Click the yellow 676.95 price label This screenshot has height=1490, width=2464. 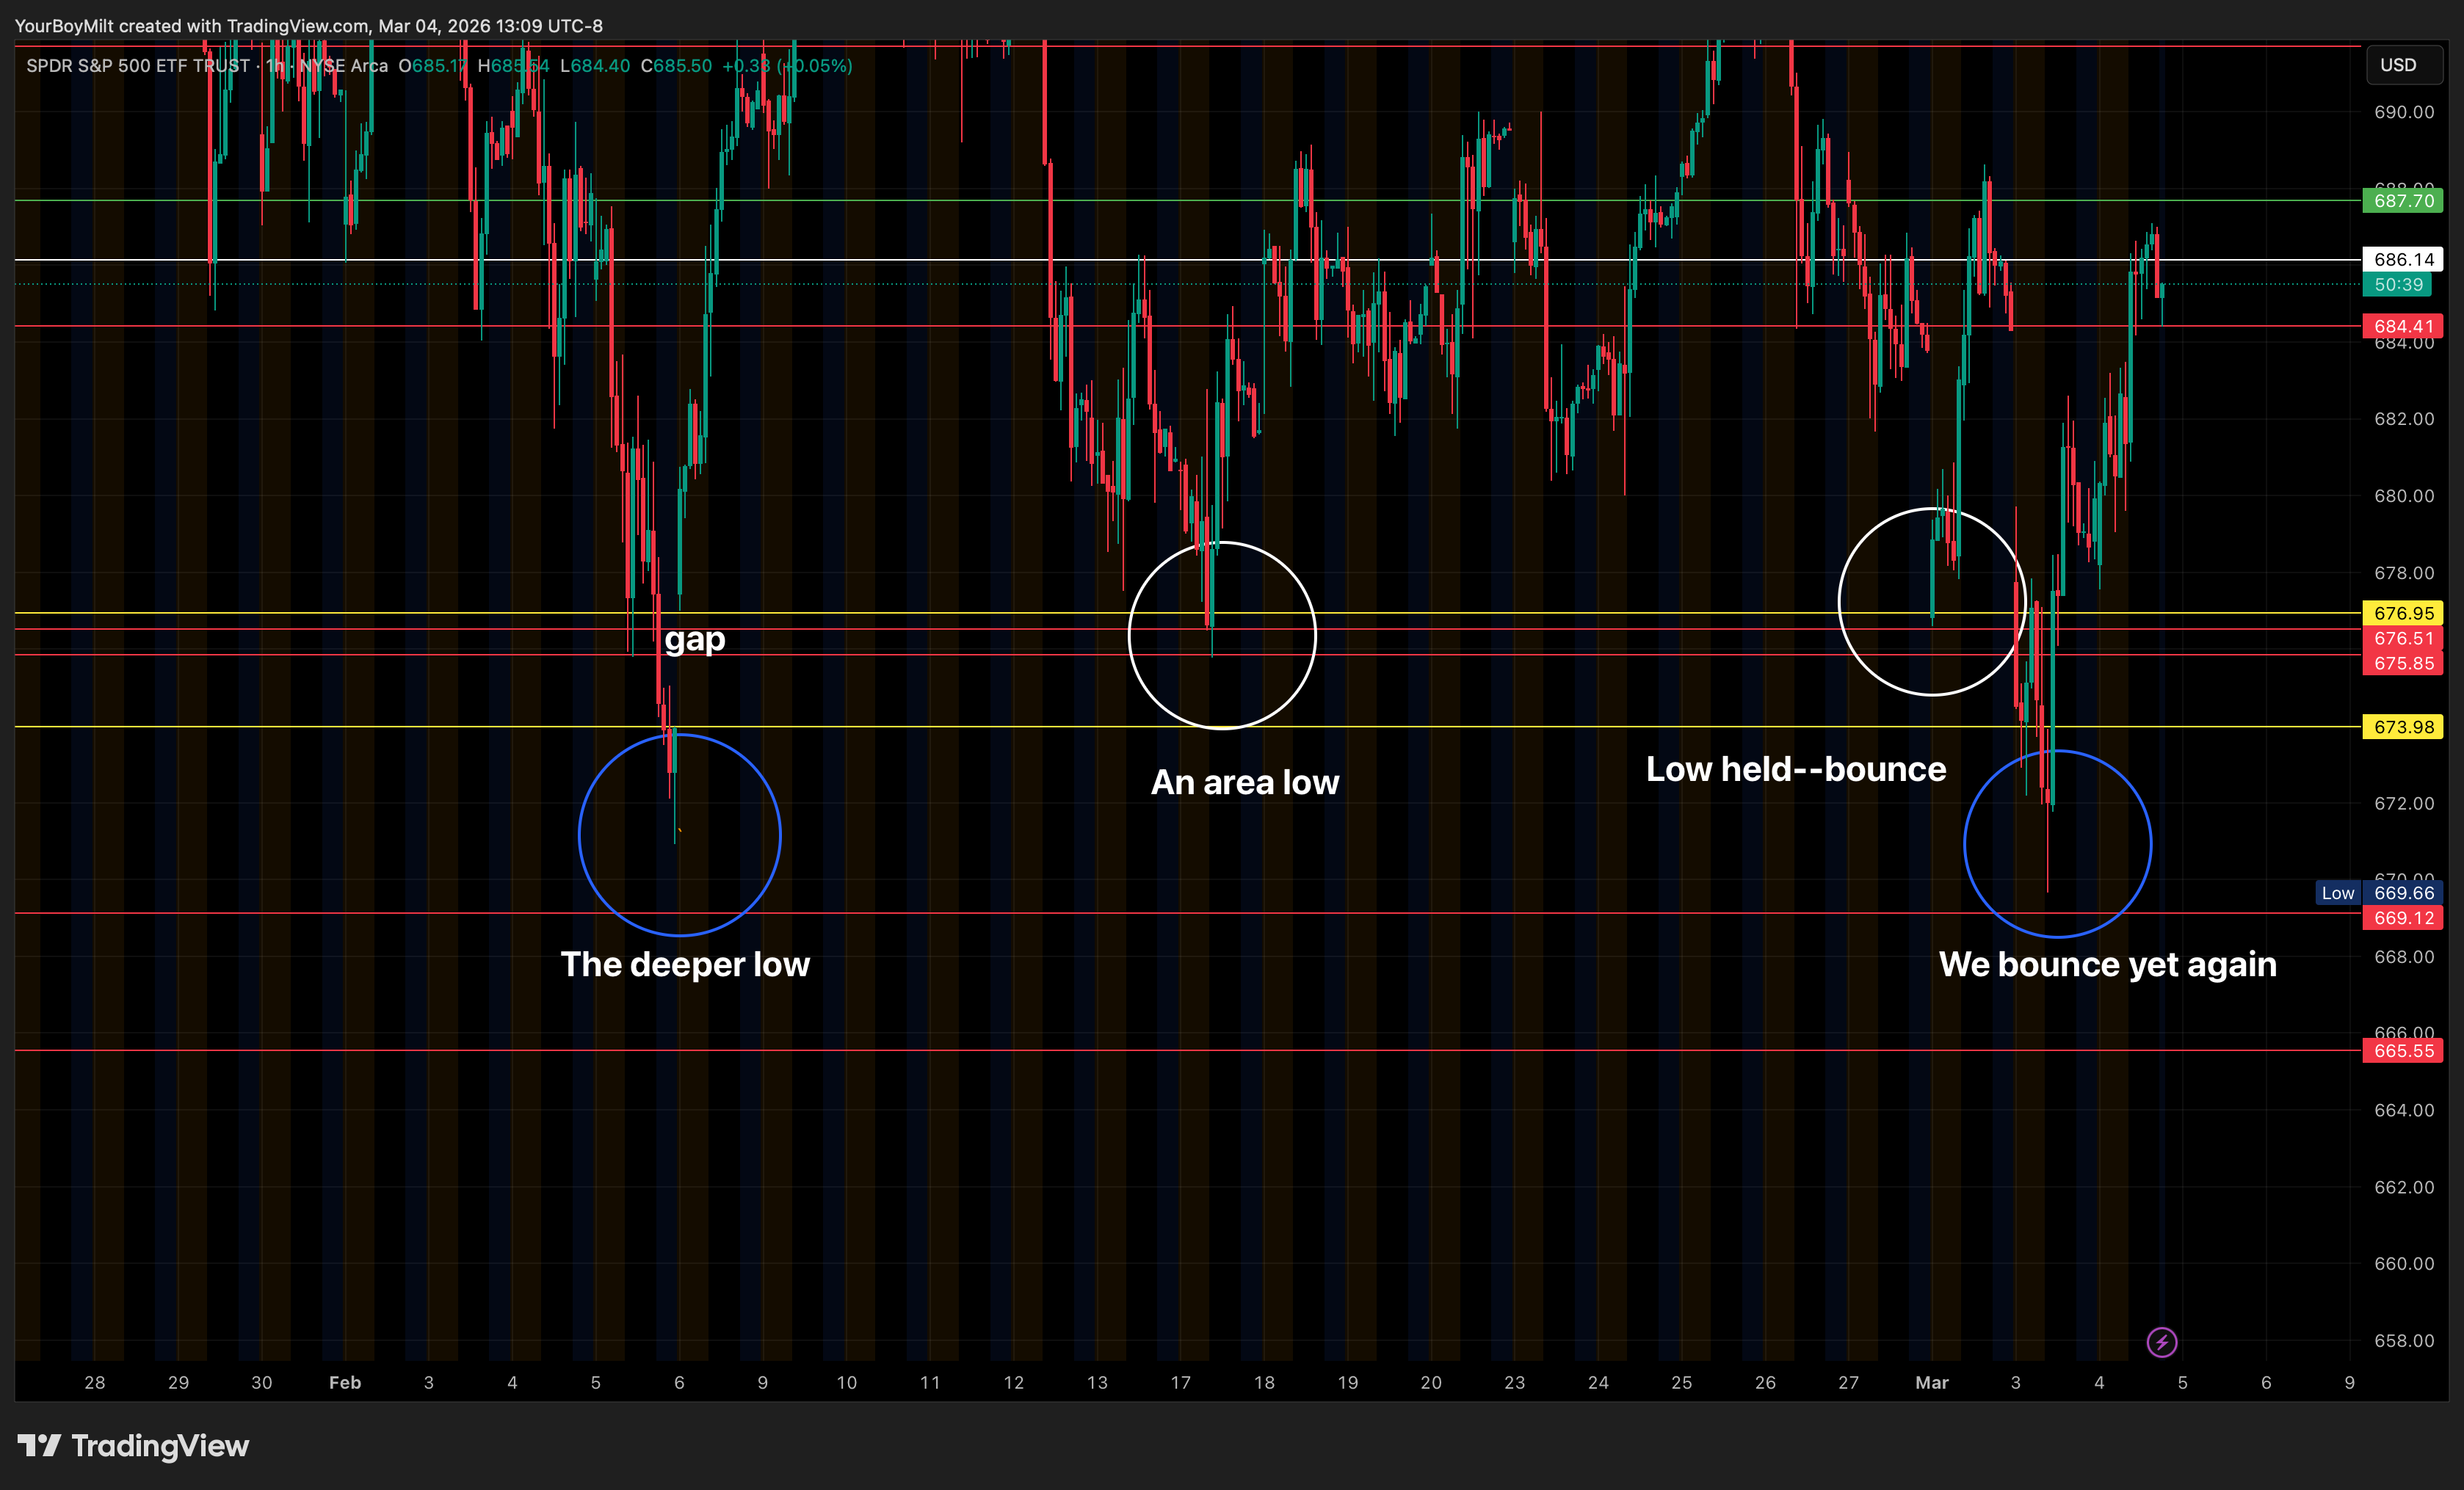coord(2403,613)
